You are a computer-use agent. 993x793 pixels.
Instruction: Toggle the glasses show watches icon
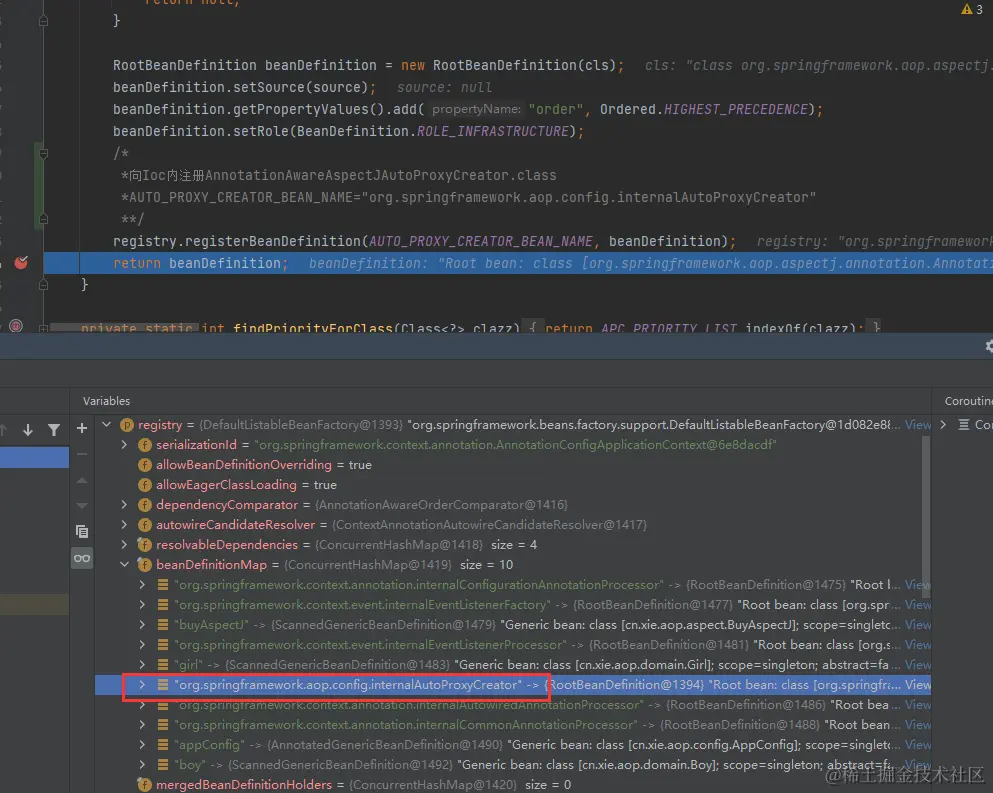pos(82,558)
